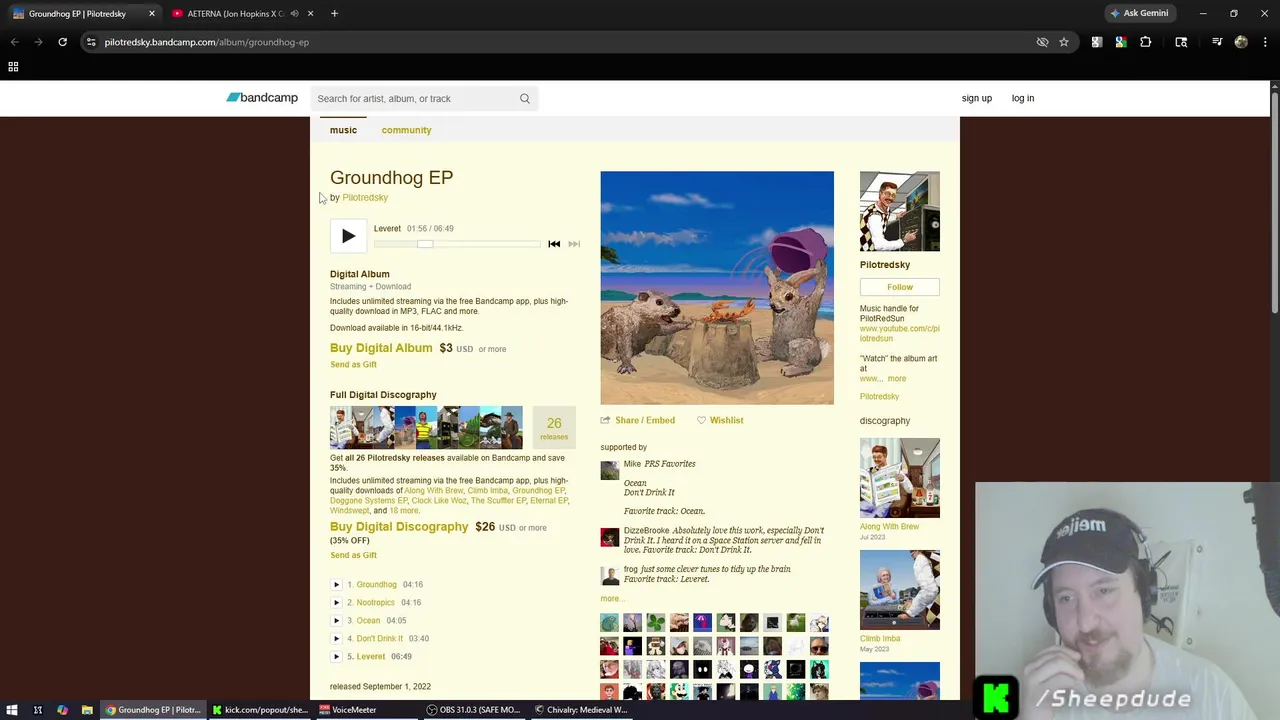Open the Pilotredsky artist link under the title
The width and height of the screenshot is (1280, 720).
(365, 198)
